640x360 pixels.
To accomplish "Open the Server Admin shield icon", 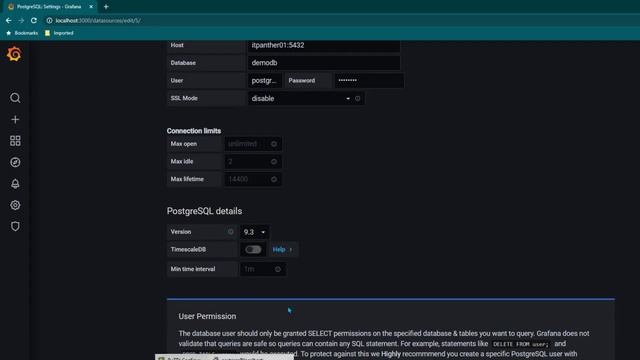I will pos(15,226).
